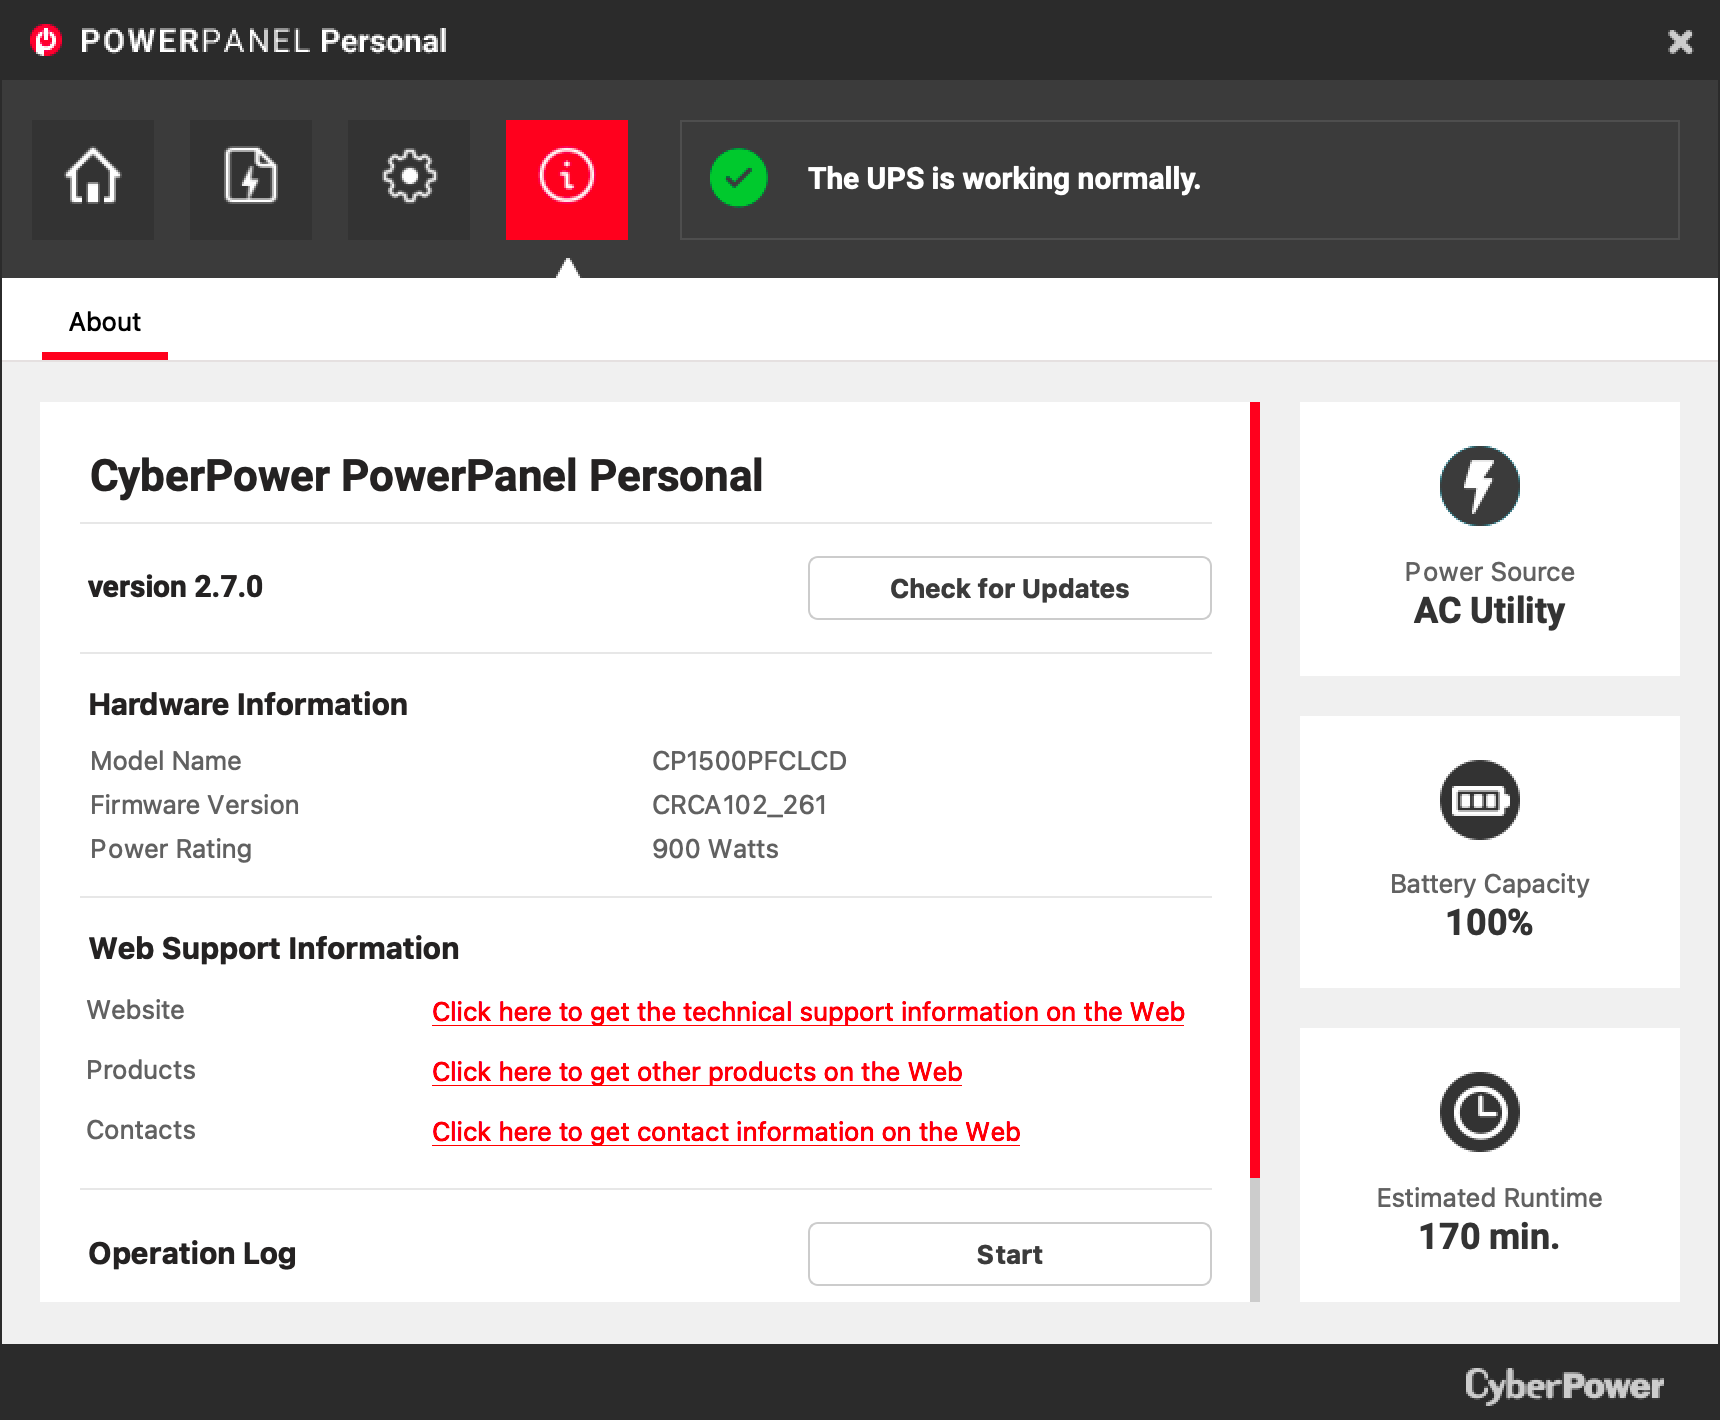Open the other products web link
The image size is (1720, 1420).
tap(697, 1072)
